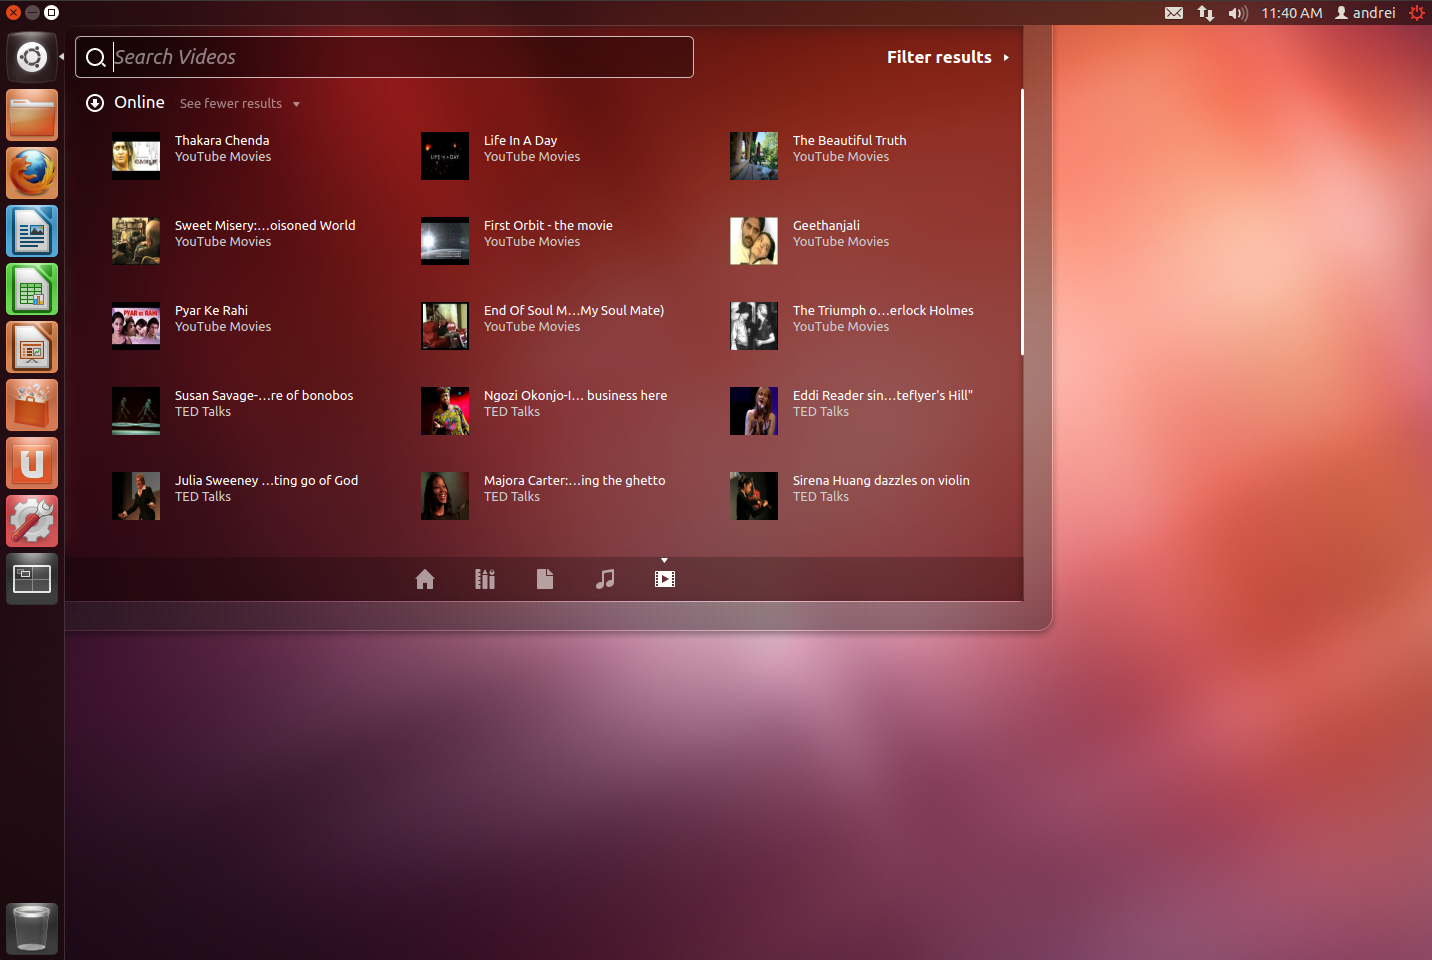Open the messaging mail indicator
The width and height of the screenshot is (1432, 960).
pyautogui.click(x=1174, y=13)
